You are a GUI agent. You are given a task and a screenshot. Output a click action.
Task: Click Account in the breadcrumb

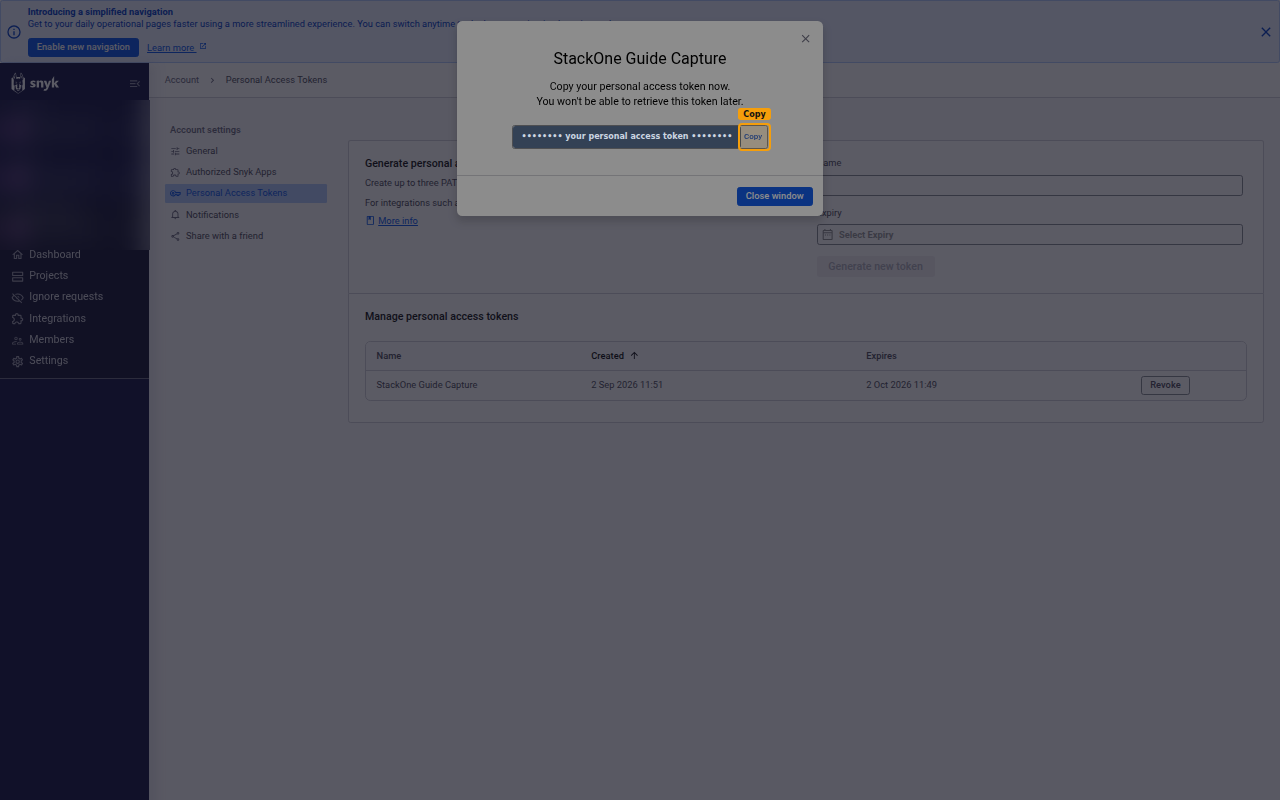point(182,80)
